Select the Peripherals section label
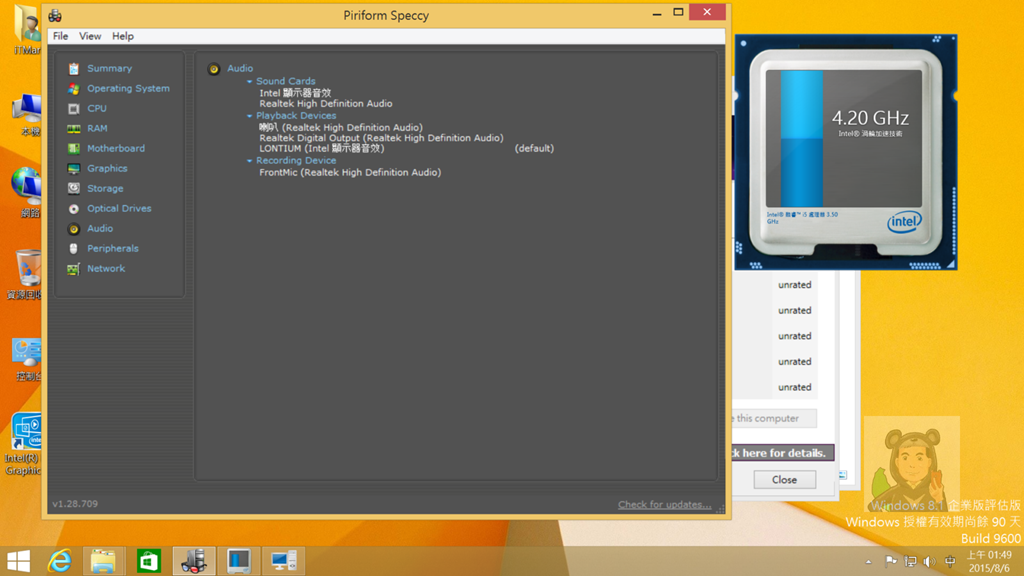The height and width of the screenshot is (576, 1024). coord(113,248)
